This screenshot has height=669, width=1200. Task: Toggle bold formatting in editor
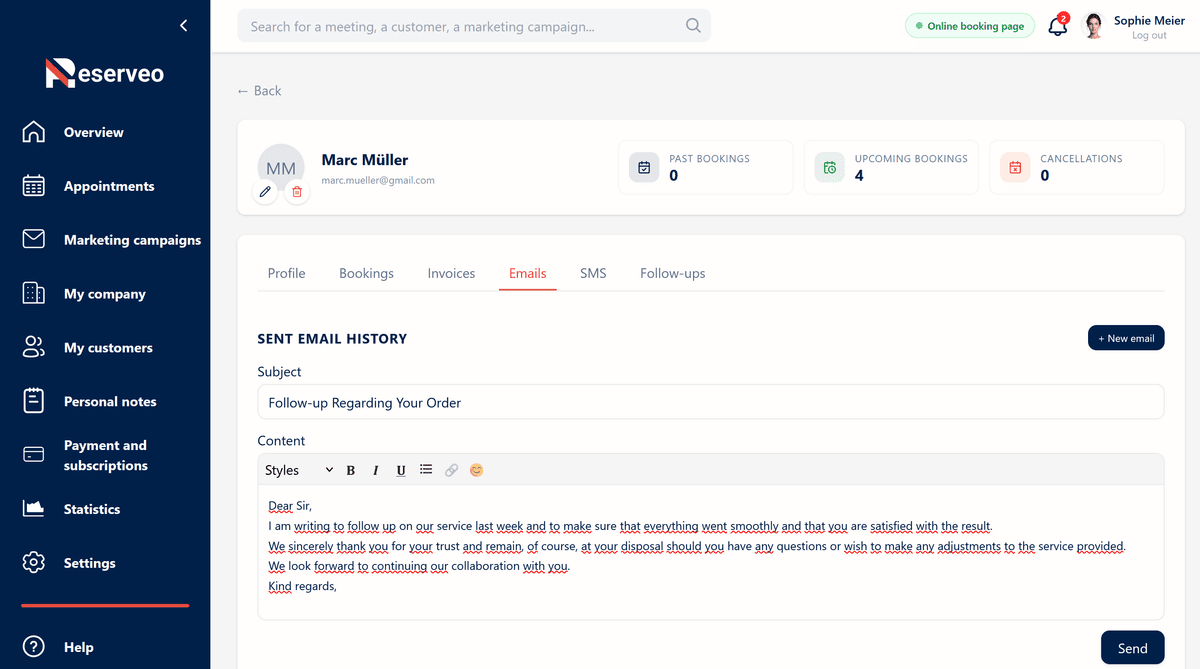(351, 470)
